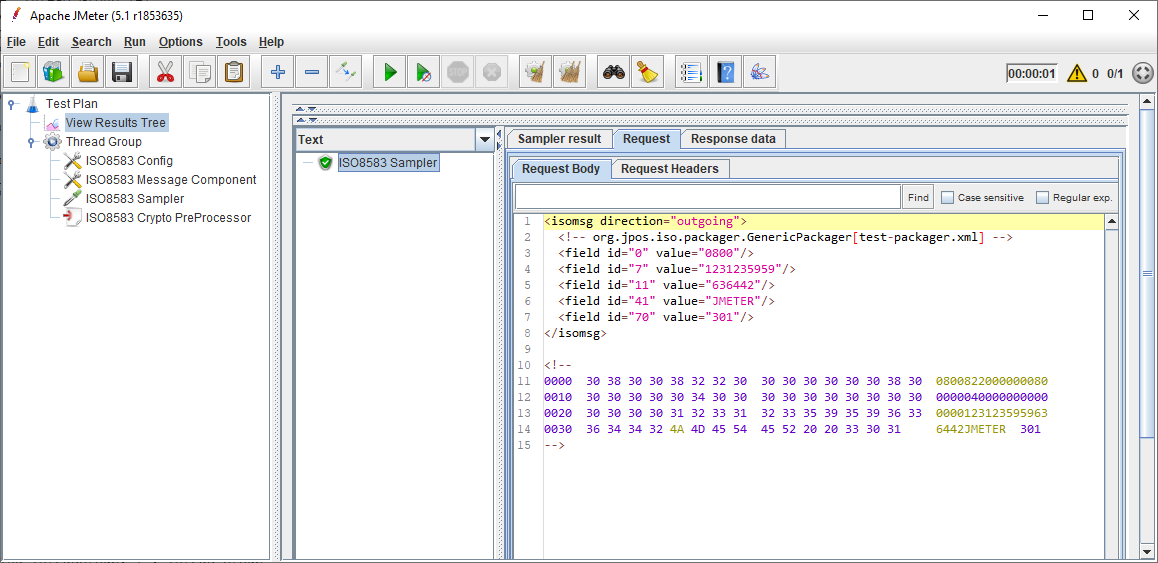Click the elapsed time 00:00:01 field
This screenshot has width=1158, height=563.
1032,73
